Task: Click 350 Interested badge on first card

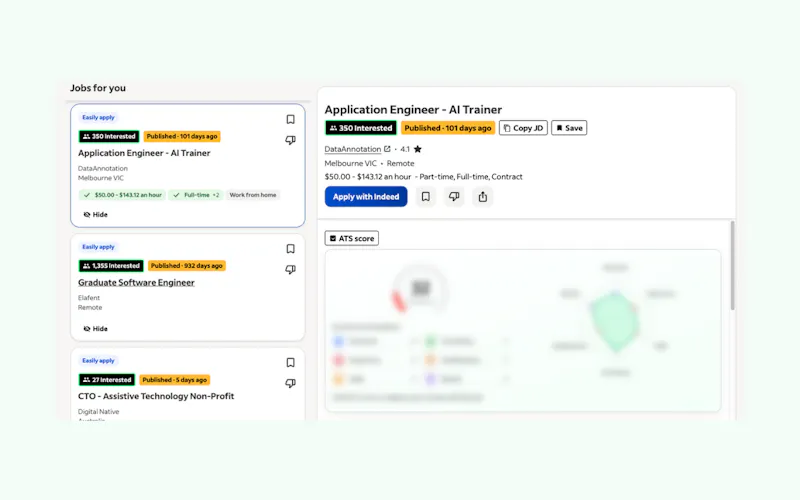Action: click(x=109, y=136)
